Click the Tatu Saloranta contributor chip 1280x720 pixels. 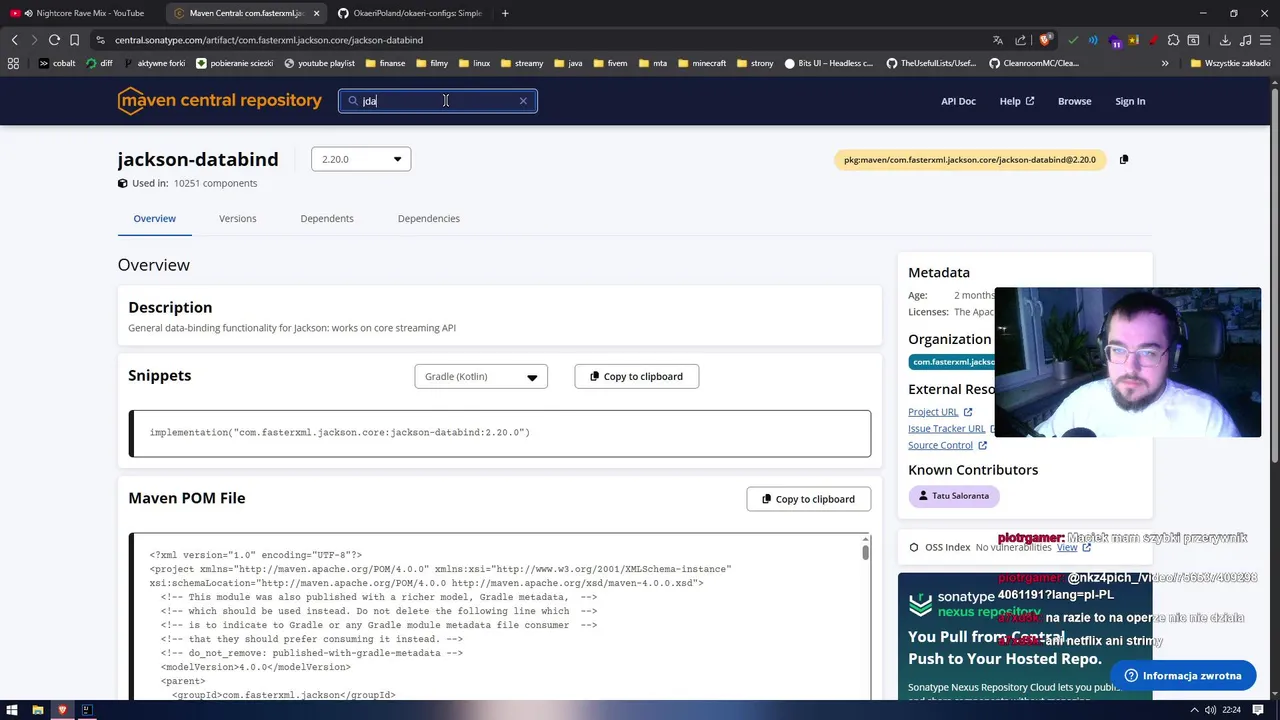pos(954,496)
